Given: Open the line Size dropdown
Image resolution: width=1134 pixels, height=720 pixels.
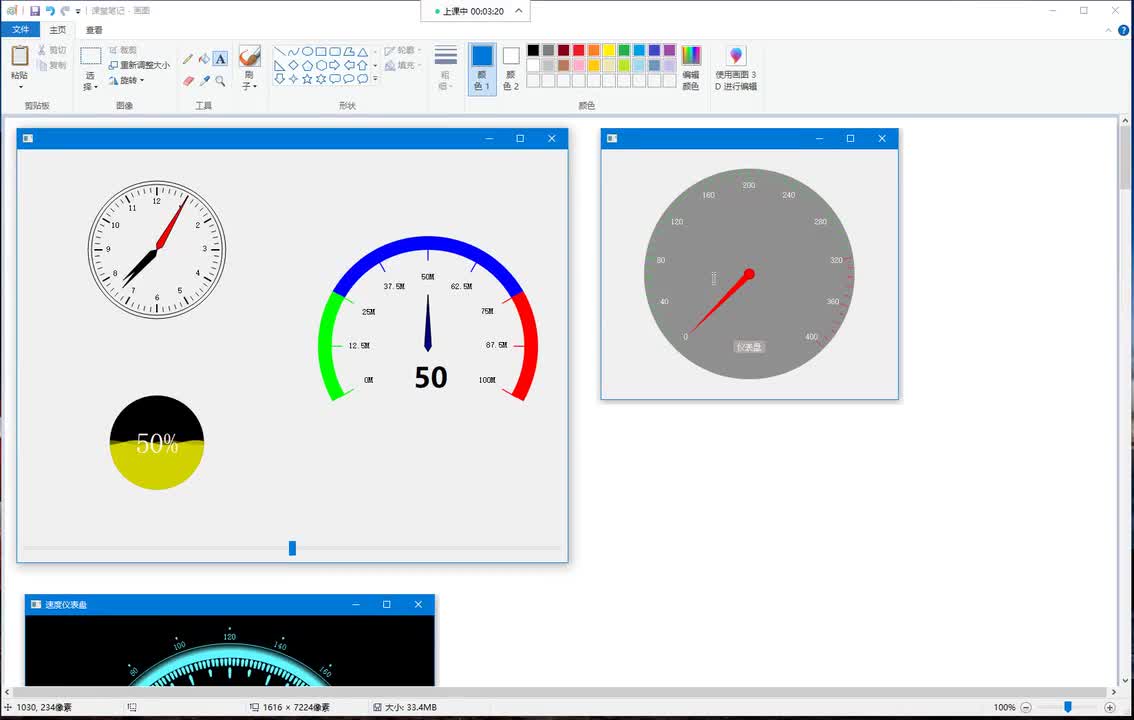Looking at the screenshot, I should [446, 69].
